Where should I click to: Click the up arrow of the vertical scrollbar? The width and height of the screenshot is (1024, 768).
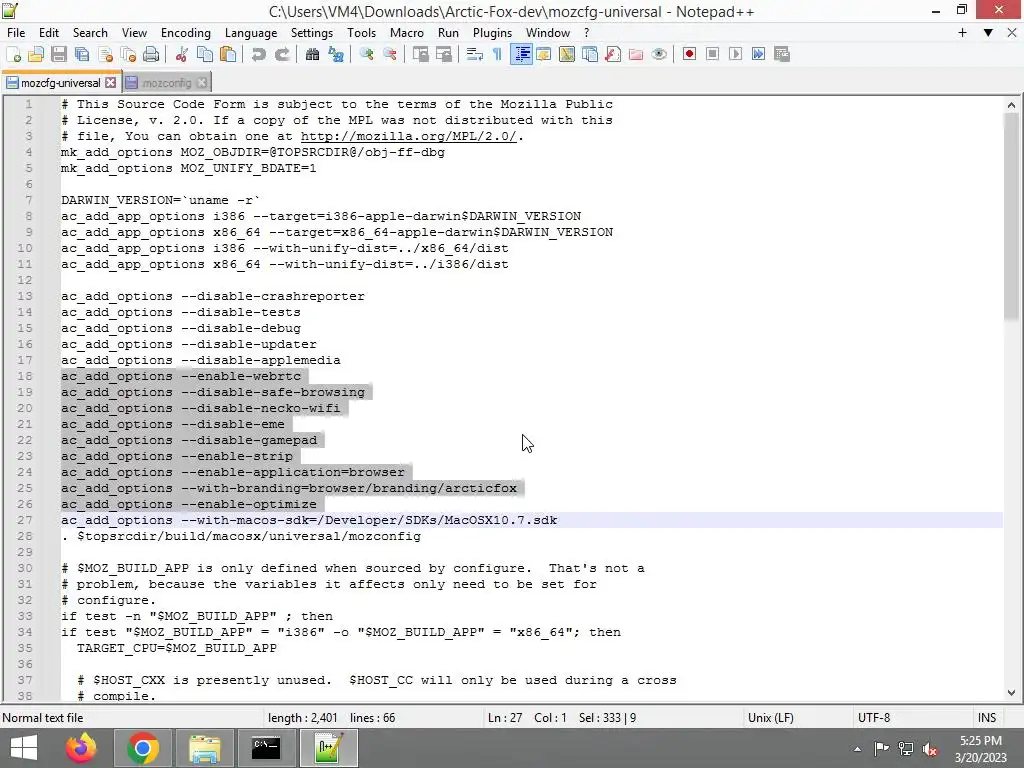click(x=1011, y=105)
